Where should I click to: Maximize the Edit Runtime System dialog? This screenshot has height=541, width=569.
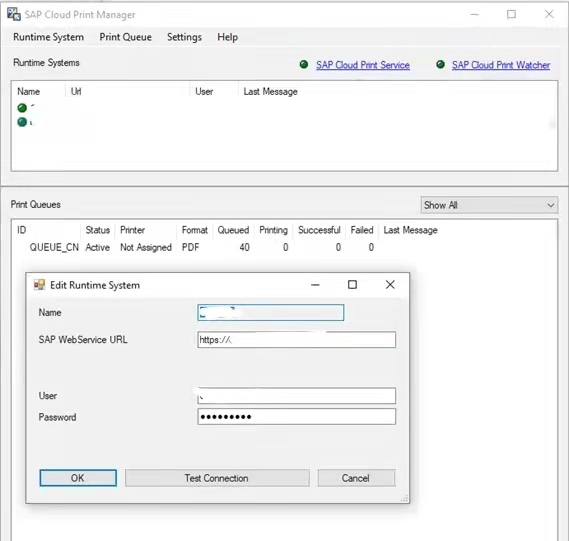pyautogui.click(x=352, y=284)
